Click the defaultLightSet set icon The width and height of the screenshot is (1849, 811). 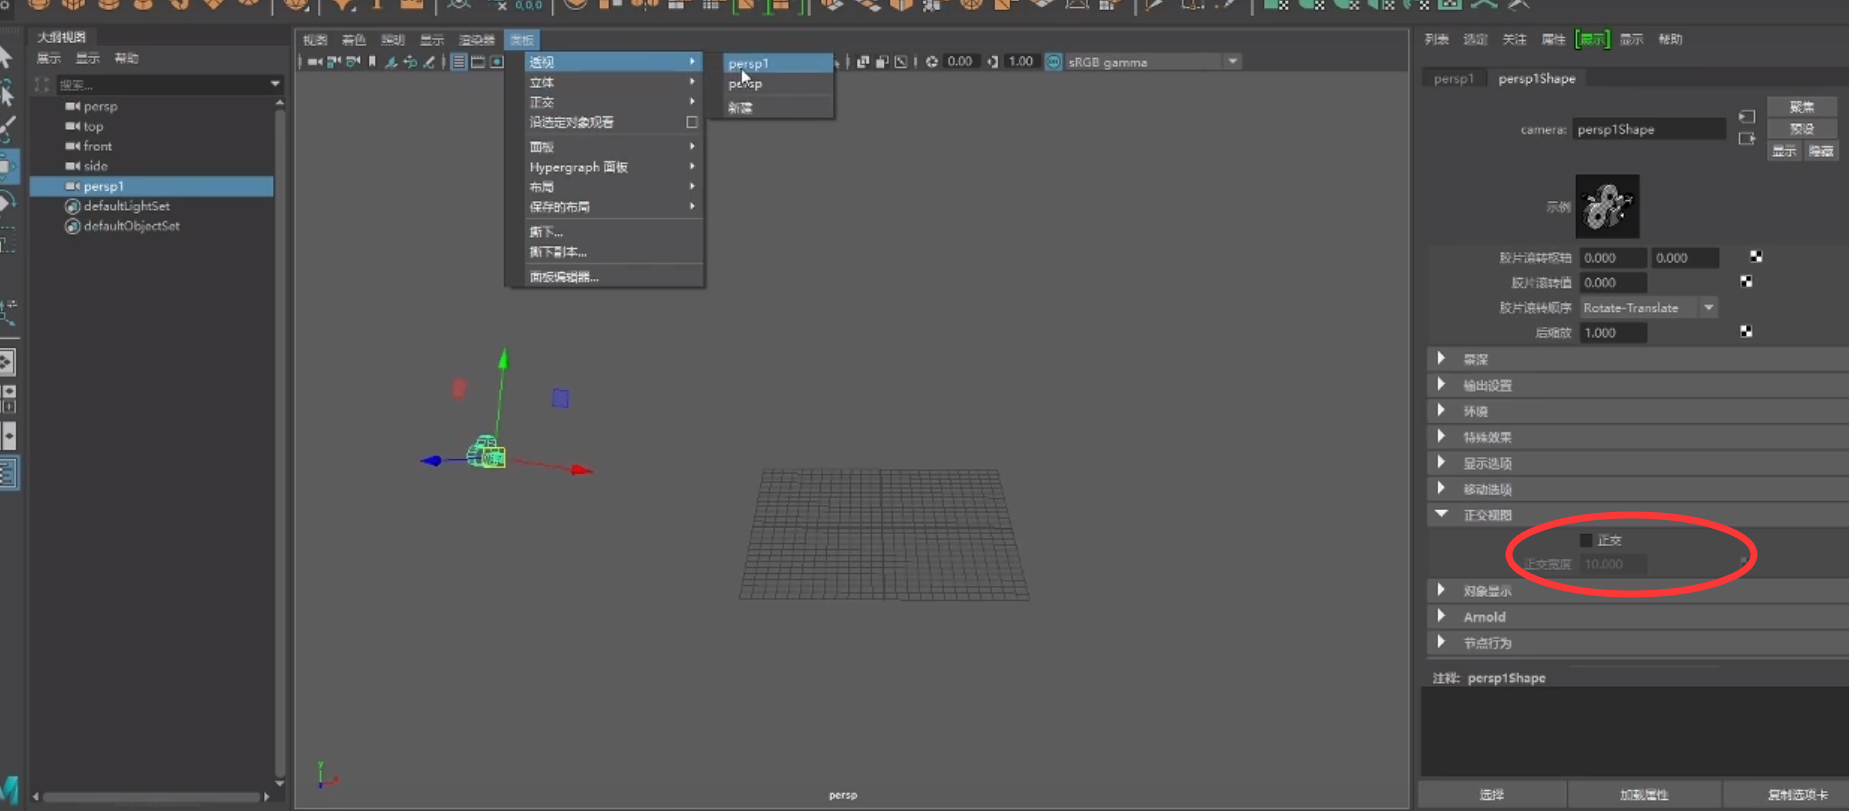(x=72, y=206)
